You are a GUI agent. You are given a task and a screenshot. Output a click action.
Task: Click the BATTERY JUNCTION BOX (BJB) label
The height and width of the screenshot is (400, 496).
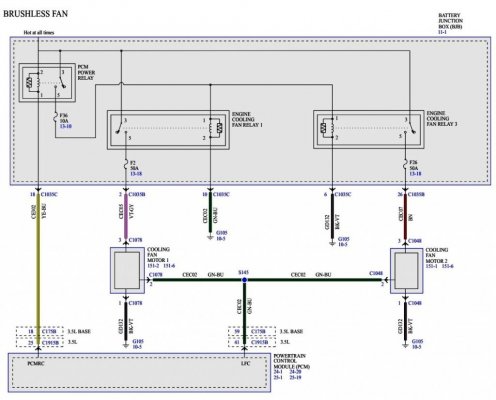tap(450, 21)
